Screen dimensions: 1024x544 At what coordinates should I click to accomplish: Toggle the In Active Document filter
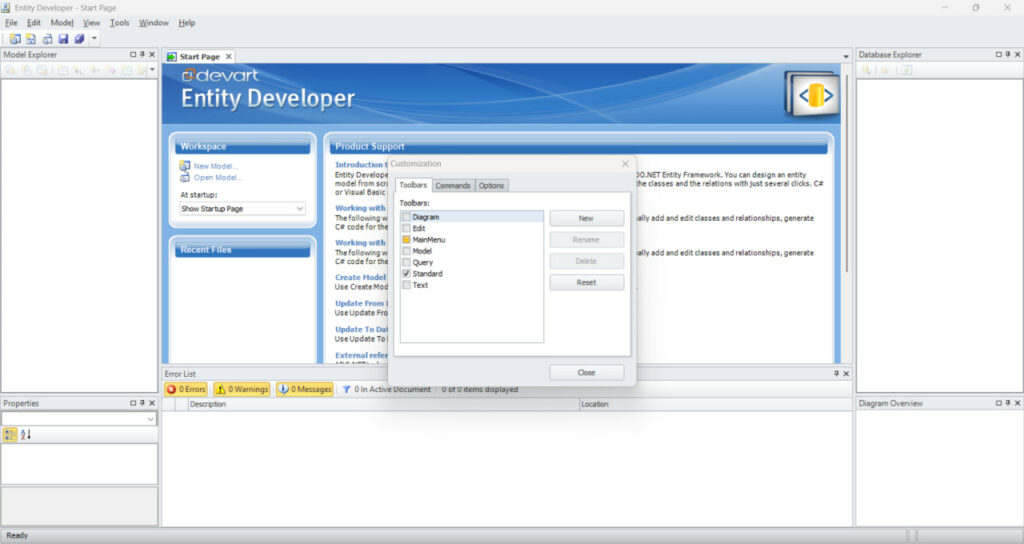coord(386,389)
